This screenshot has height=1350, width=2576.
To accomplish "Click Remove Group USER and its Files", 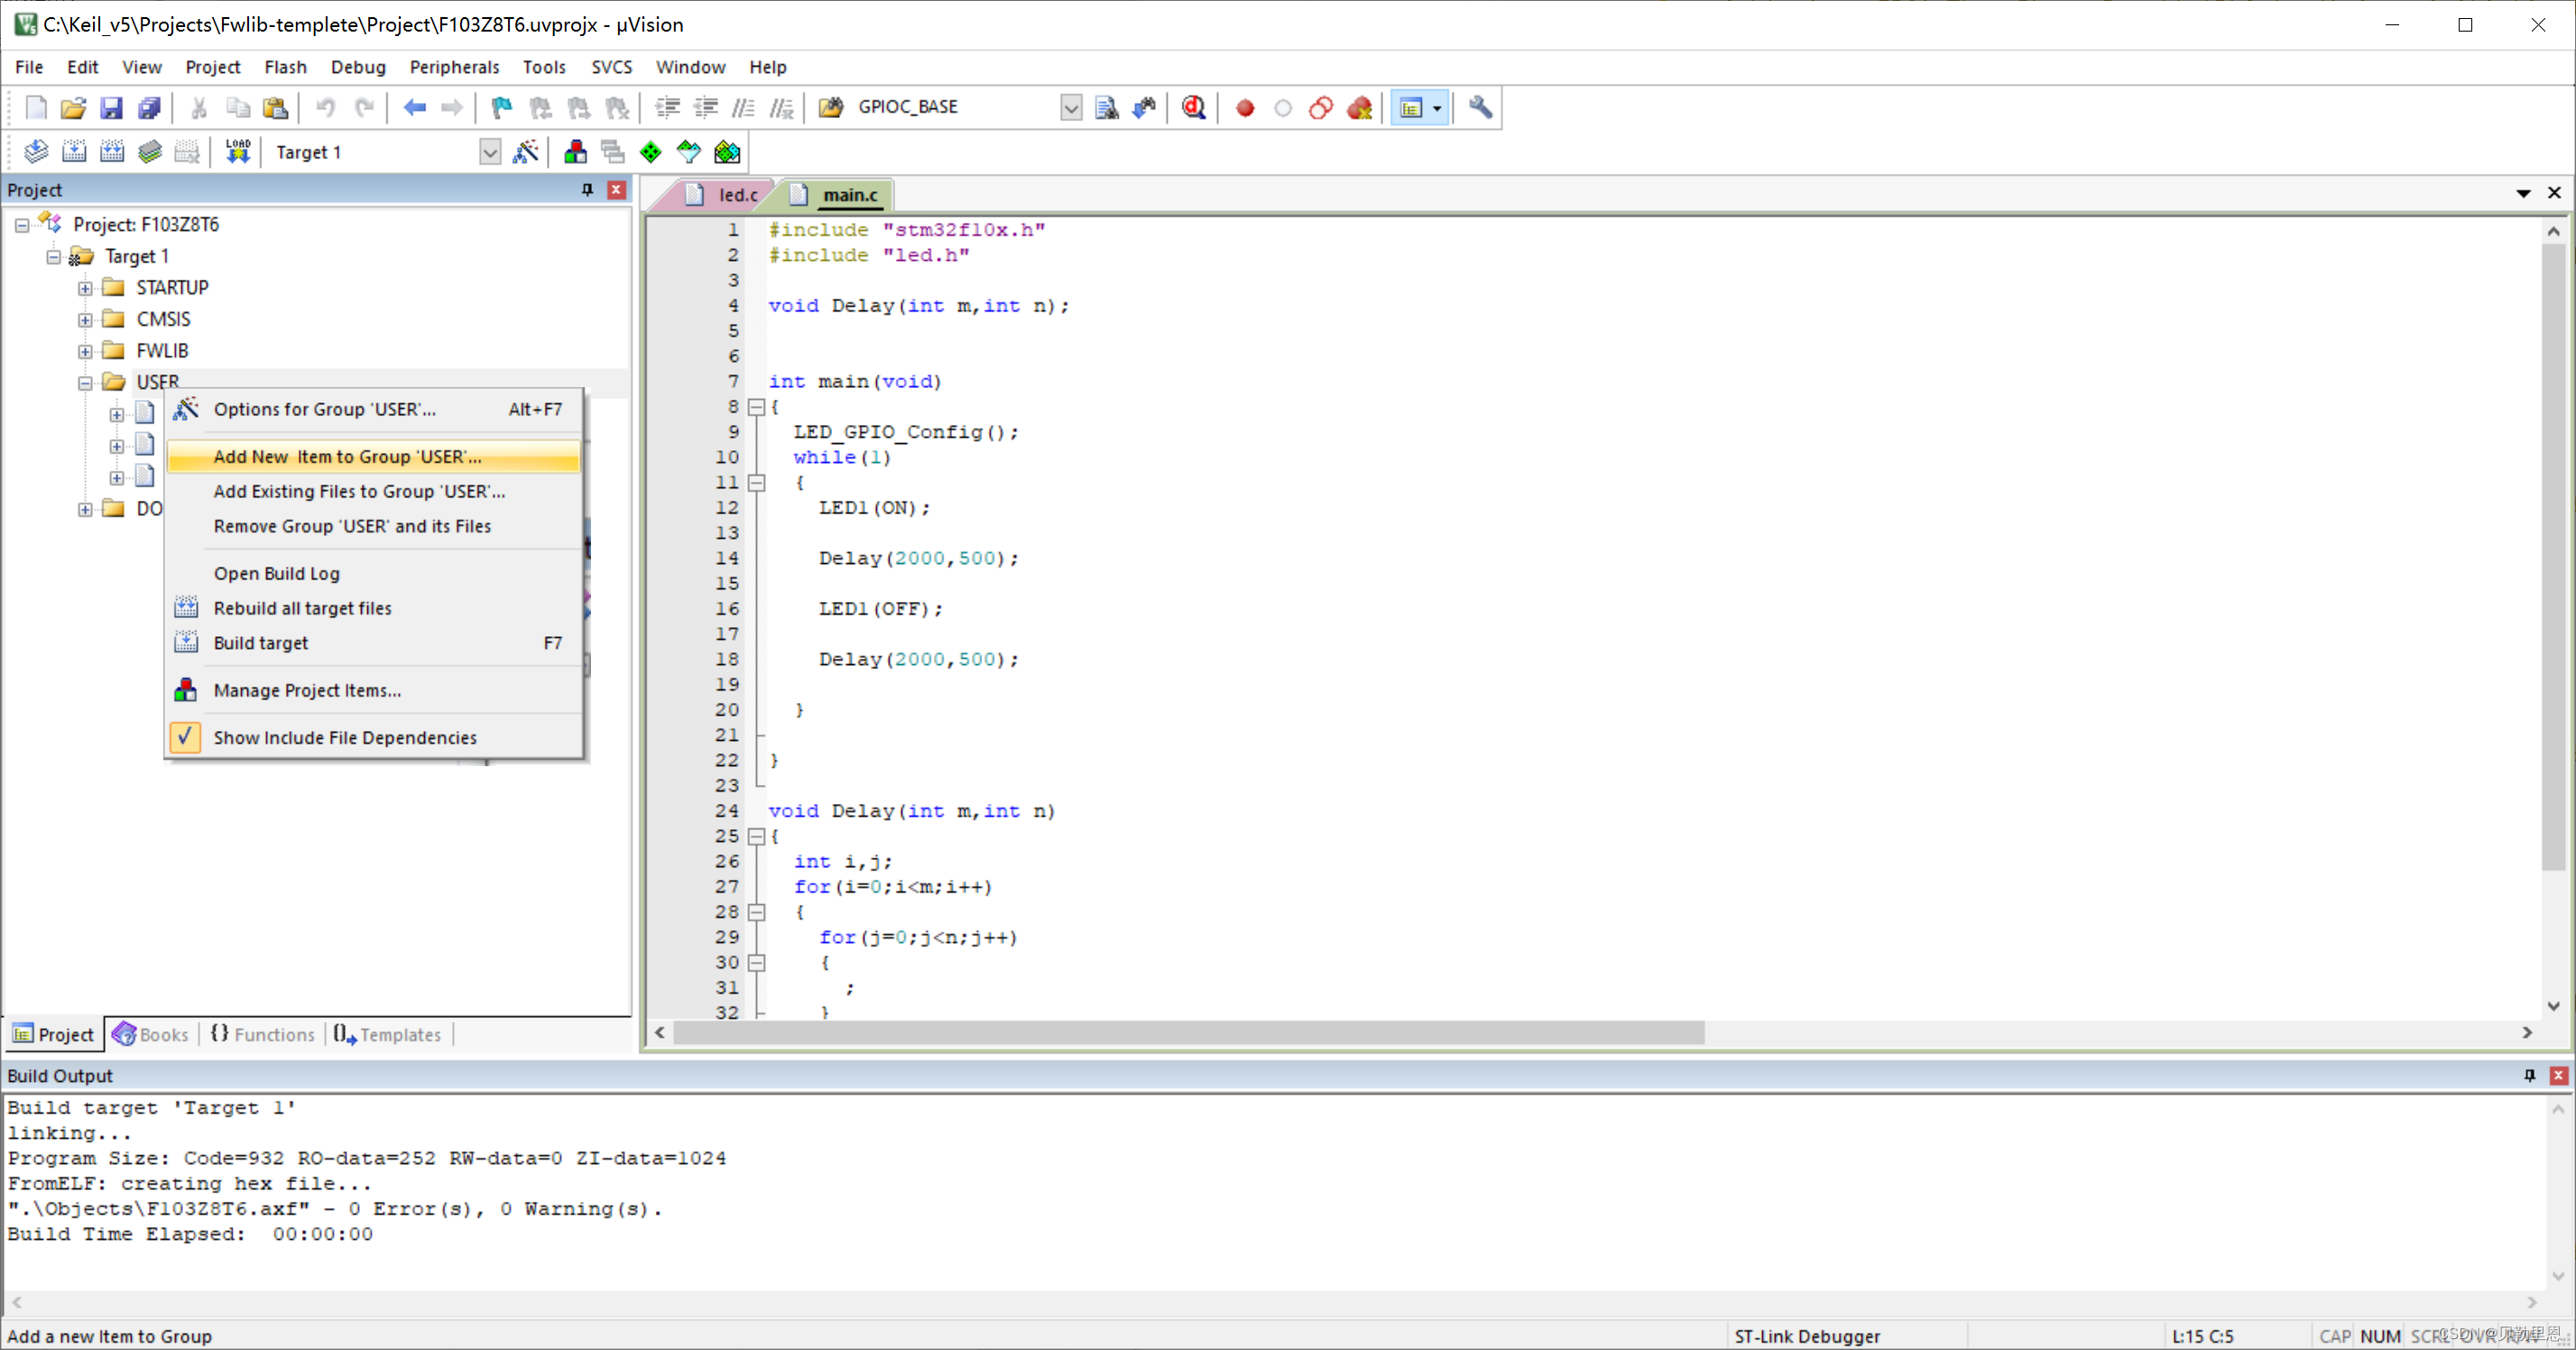I will click(x=353, y=525).
